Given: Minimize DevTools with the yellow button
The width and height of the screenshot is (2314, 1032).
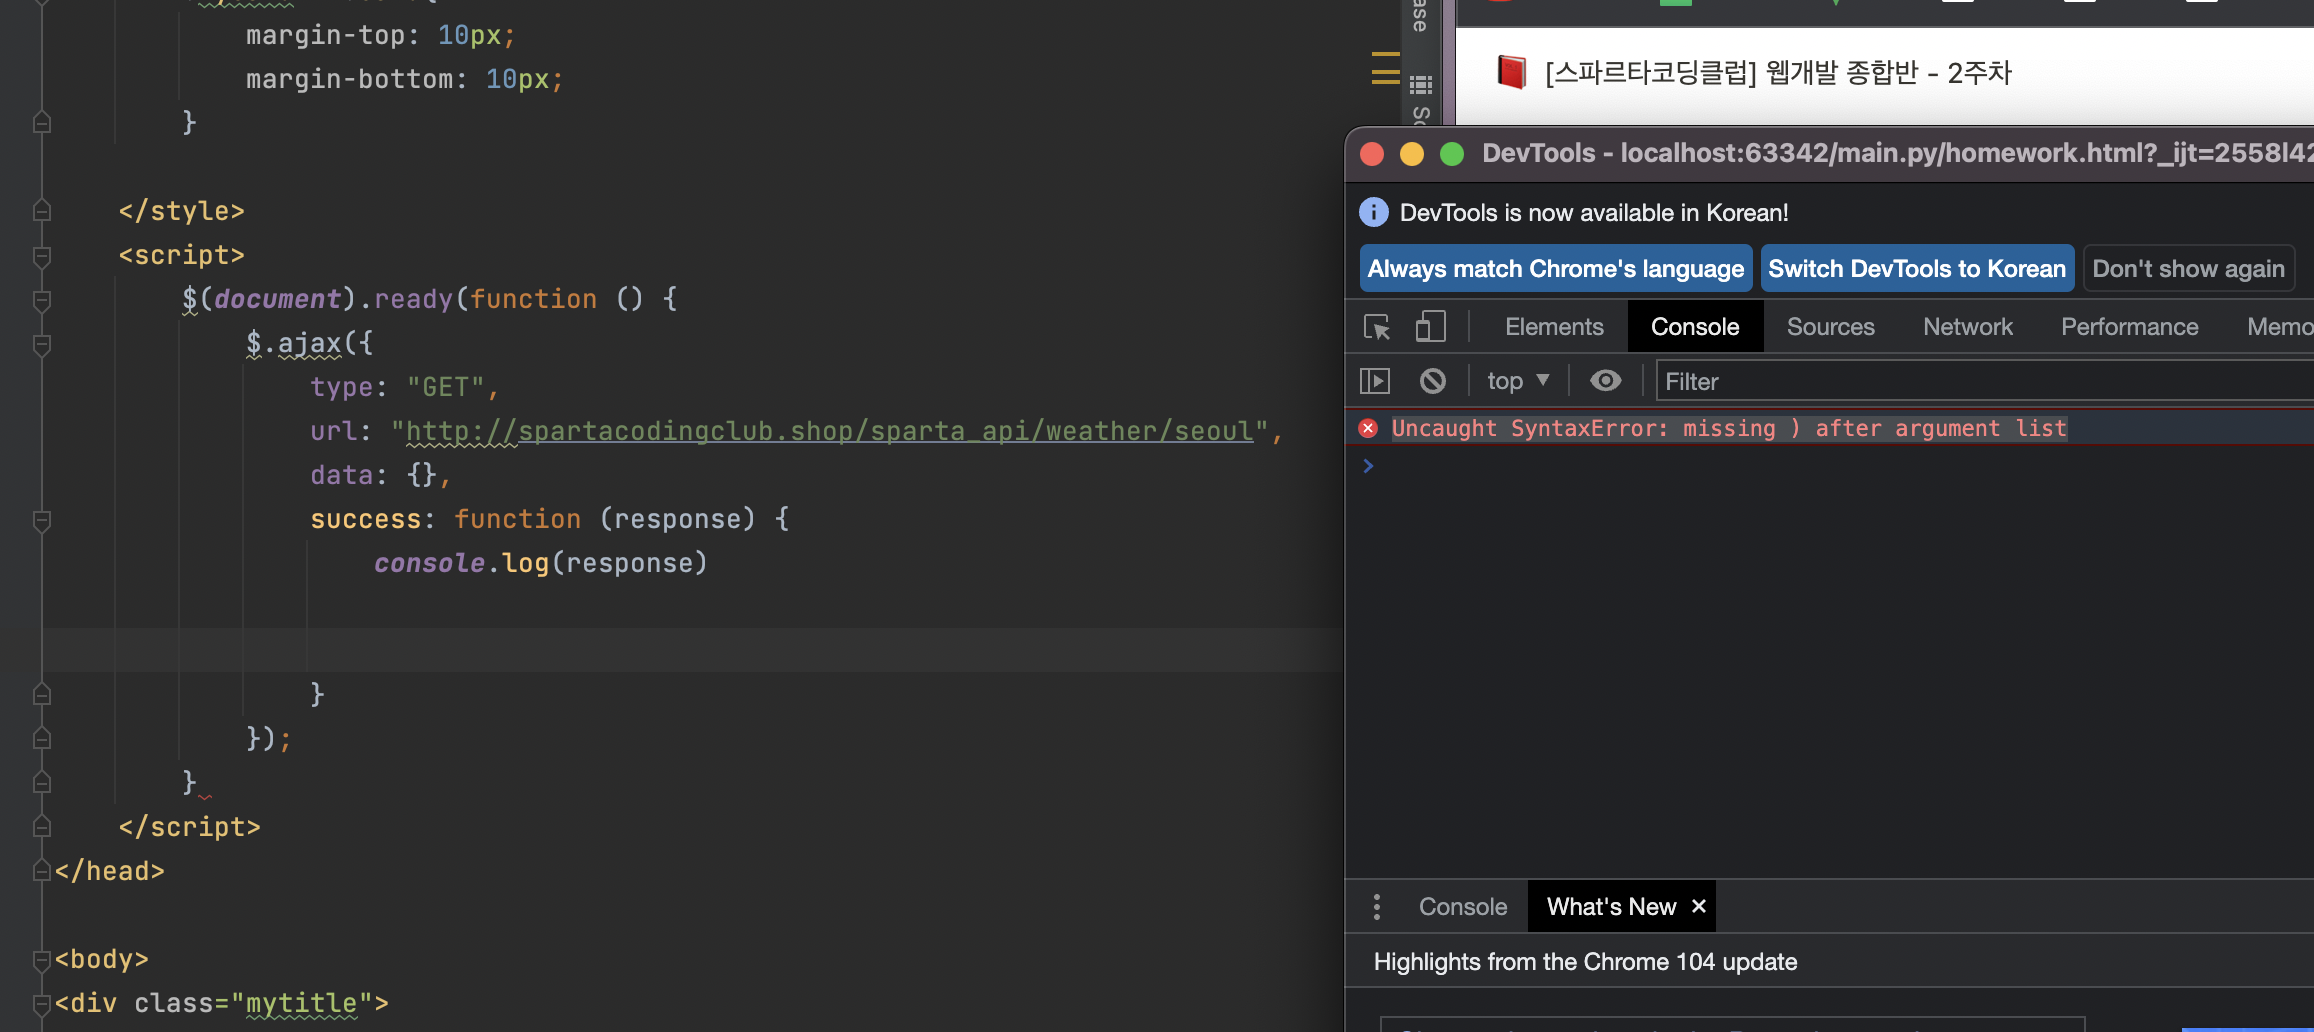Looking at the screenshot, I should 1412,153.
